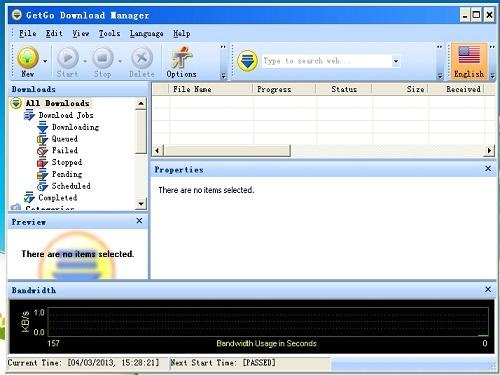Click the web search download arrow icon
The image size is (500, 375).
coord(247,61)
